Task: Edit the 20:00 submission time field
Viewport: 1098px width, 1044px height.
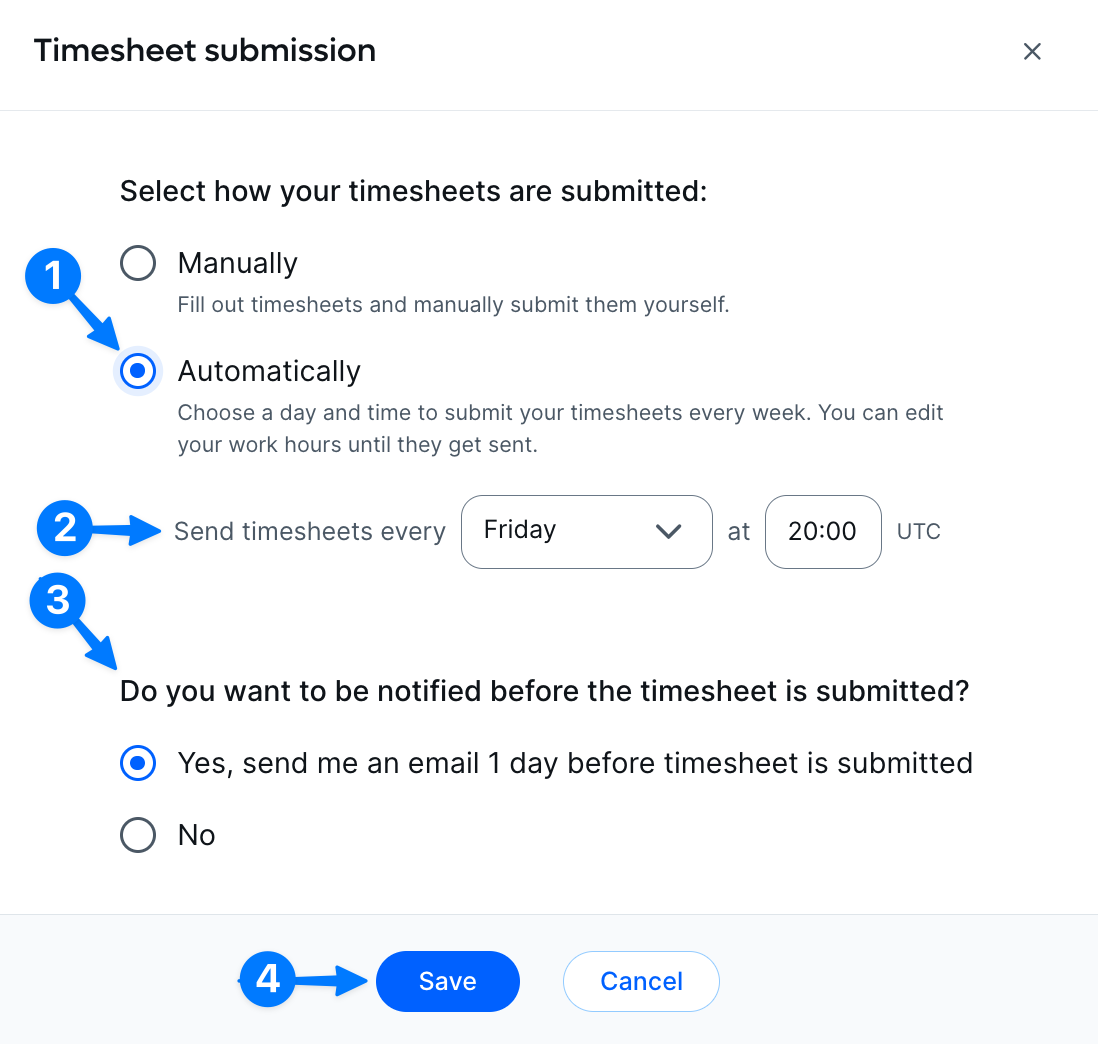Action: pyautogui.click(x=823, y=531)
